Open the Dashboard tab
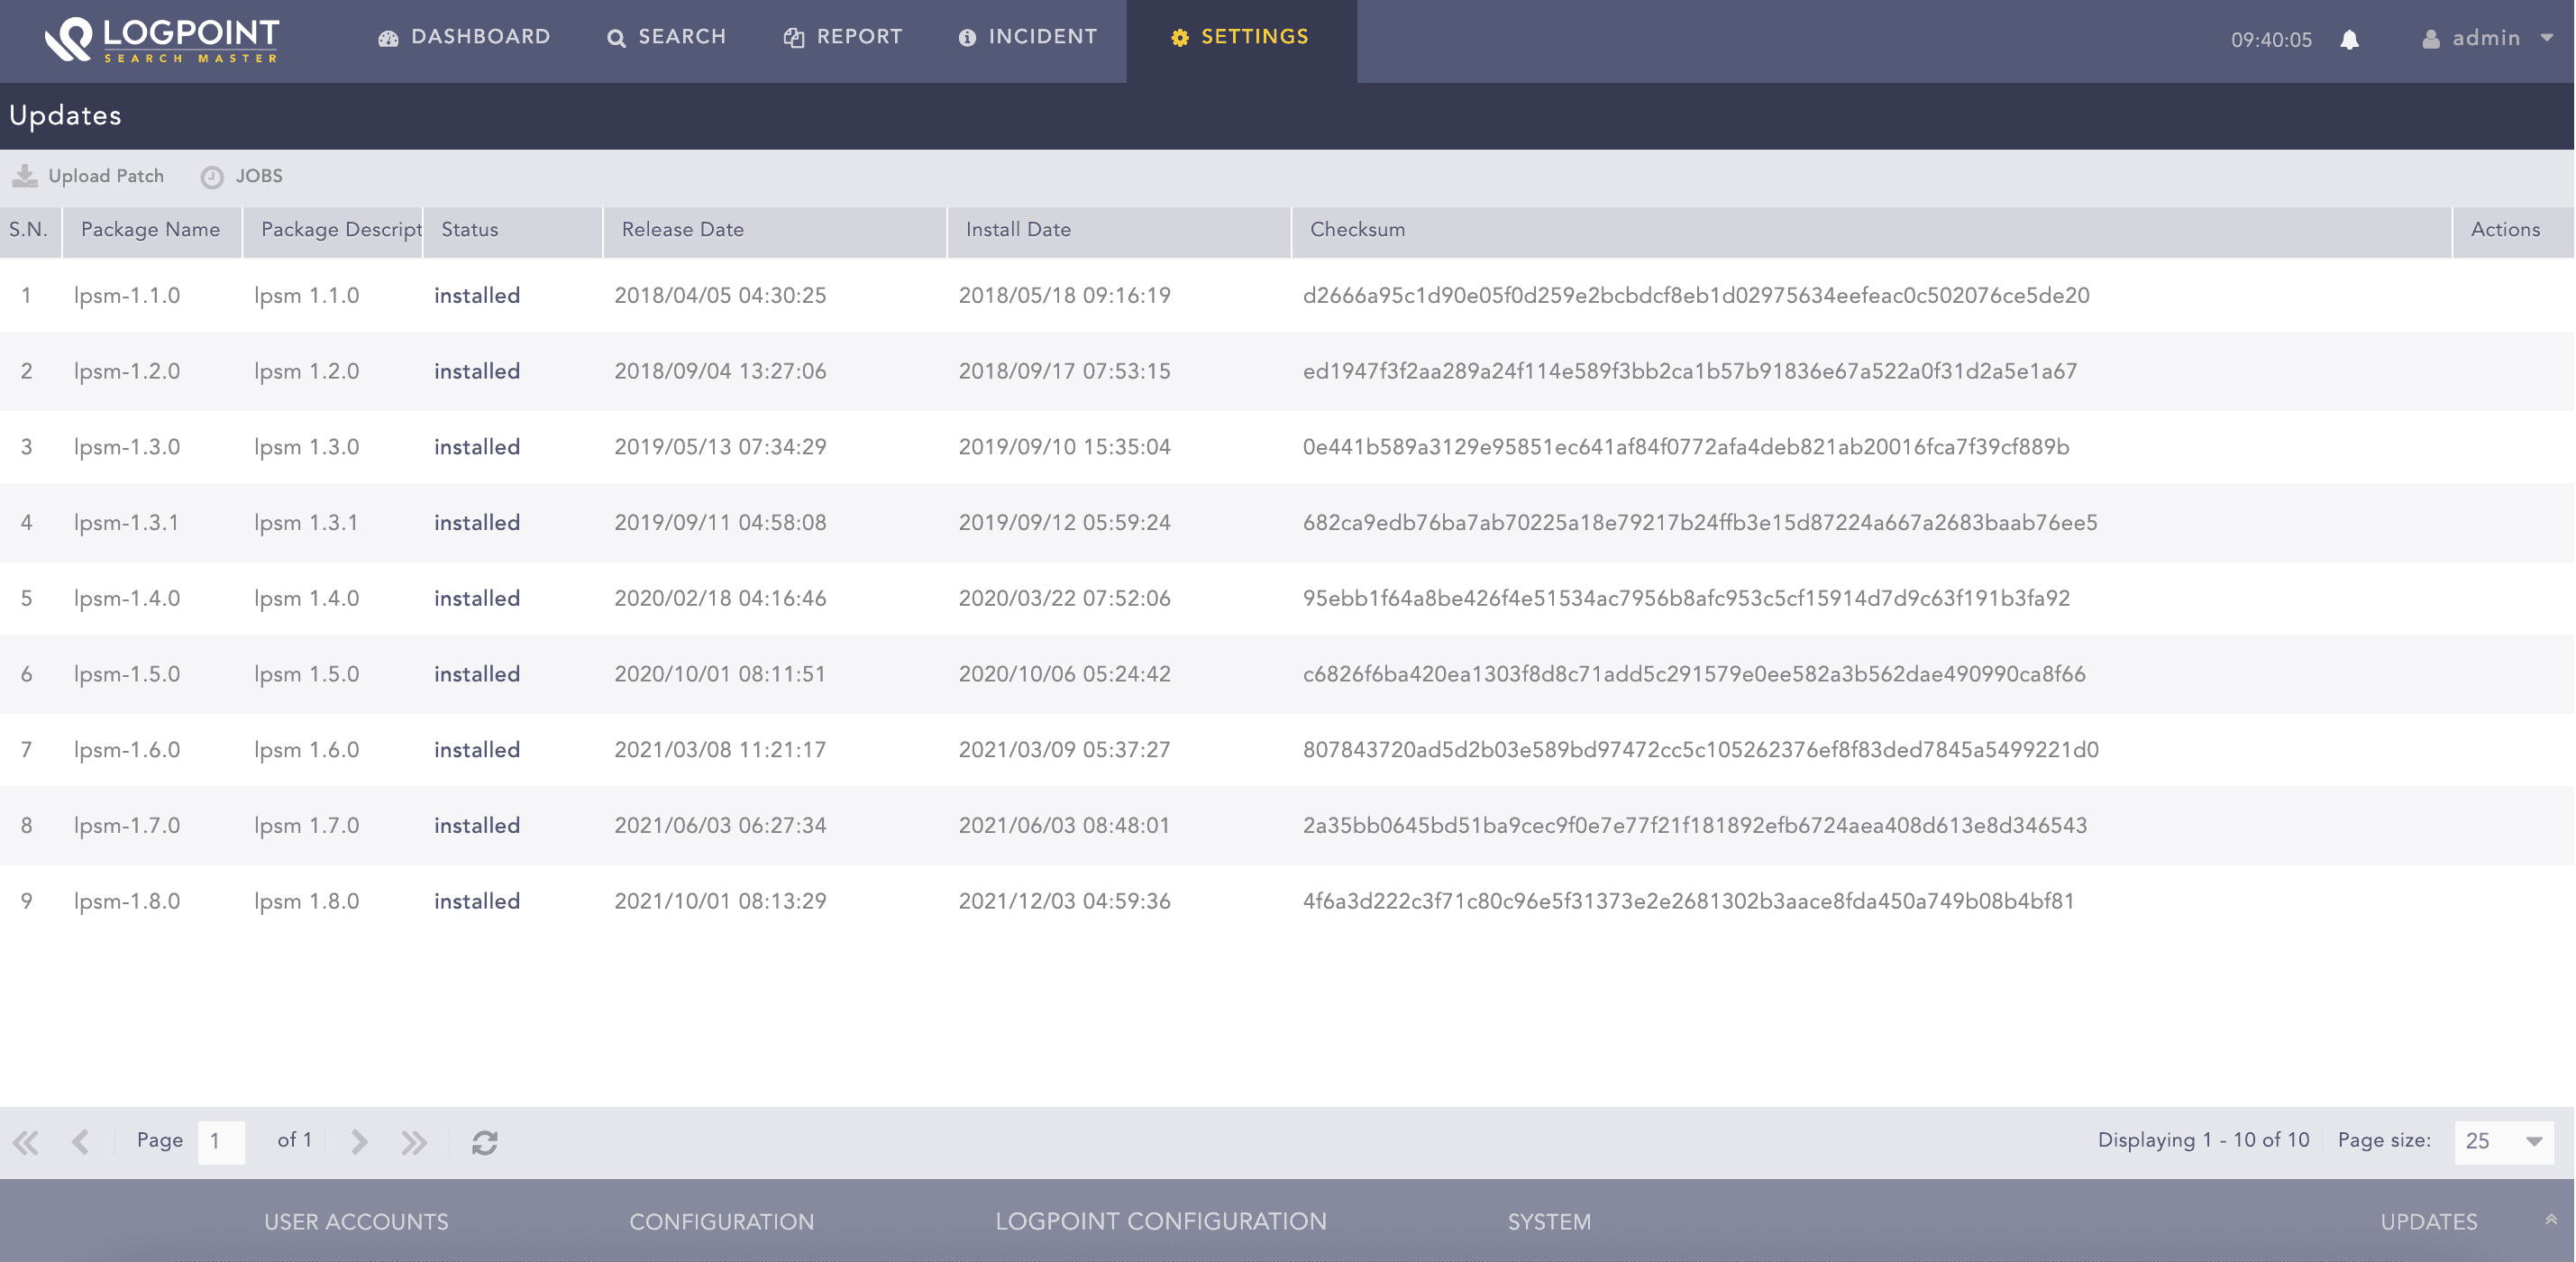This screenshot has height=1262, width=2576. pyautogui.click(x=465, y=37)
